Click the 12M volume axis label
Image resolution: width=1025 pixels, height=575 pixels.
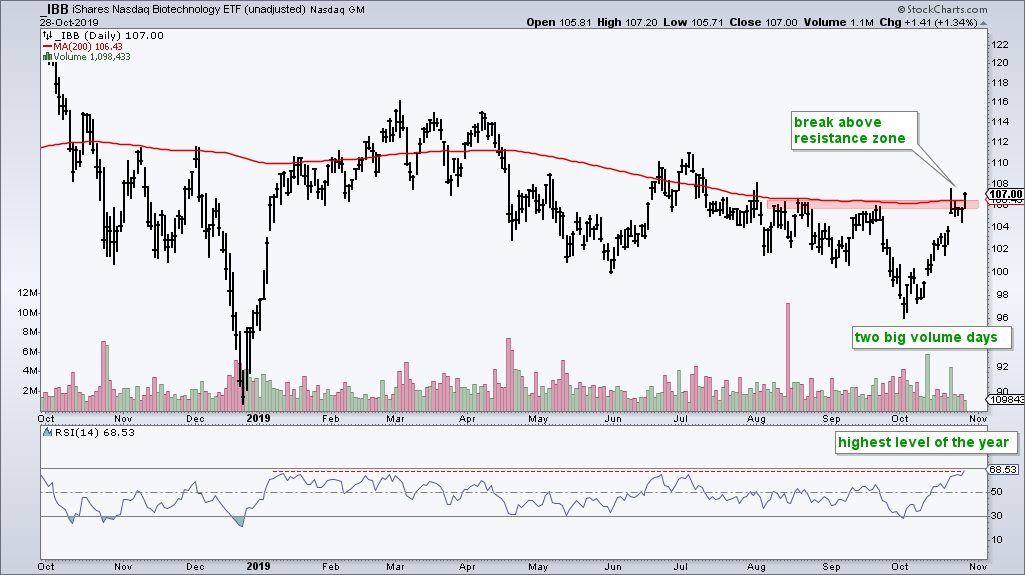click(x=27, y=293)
